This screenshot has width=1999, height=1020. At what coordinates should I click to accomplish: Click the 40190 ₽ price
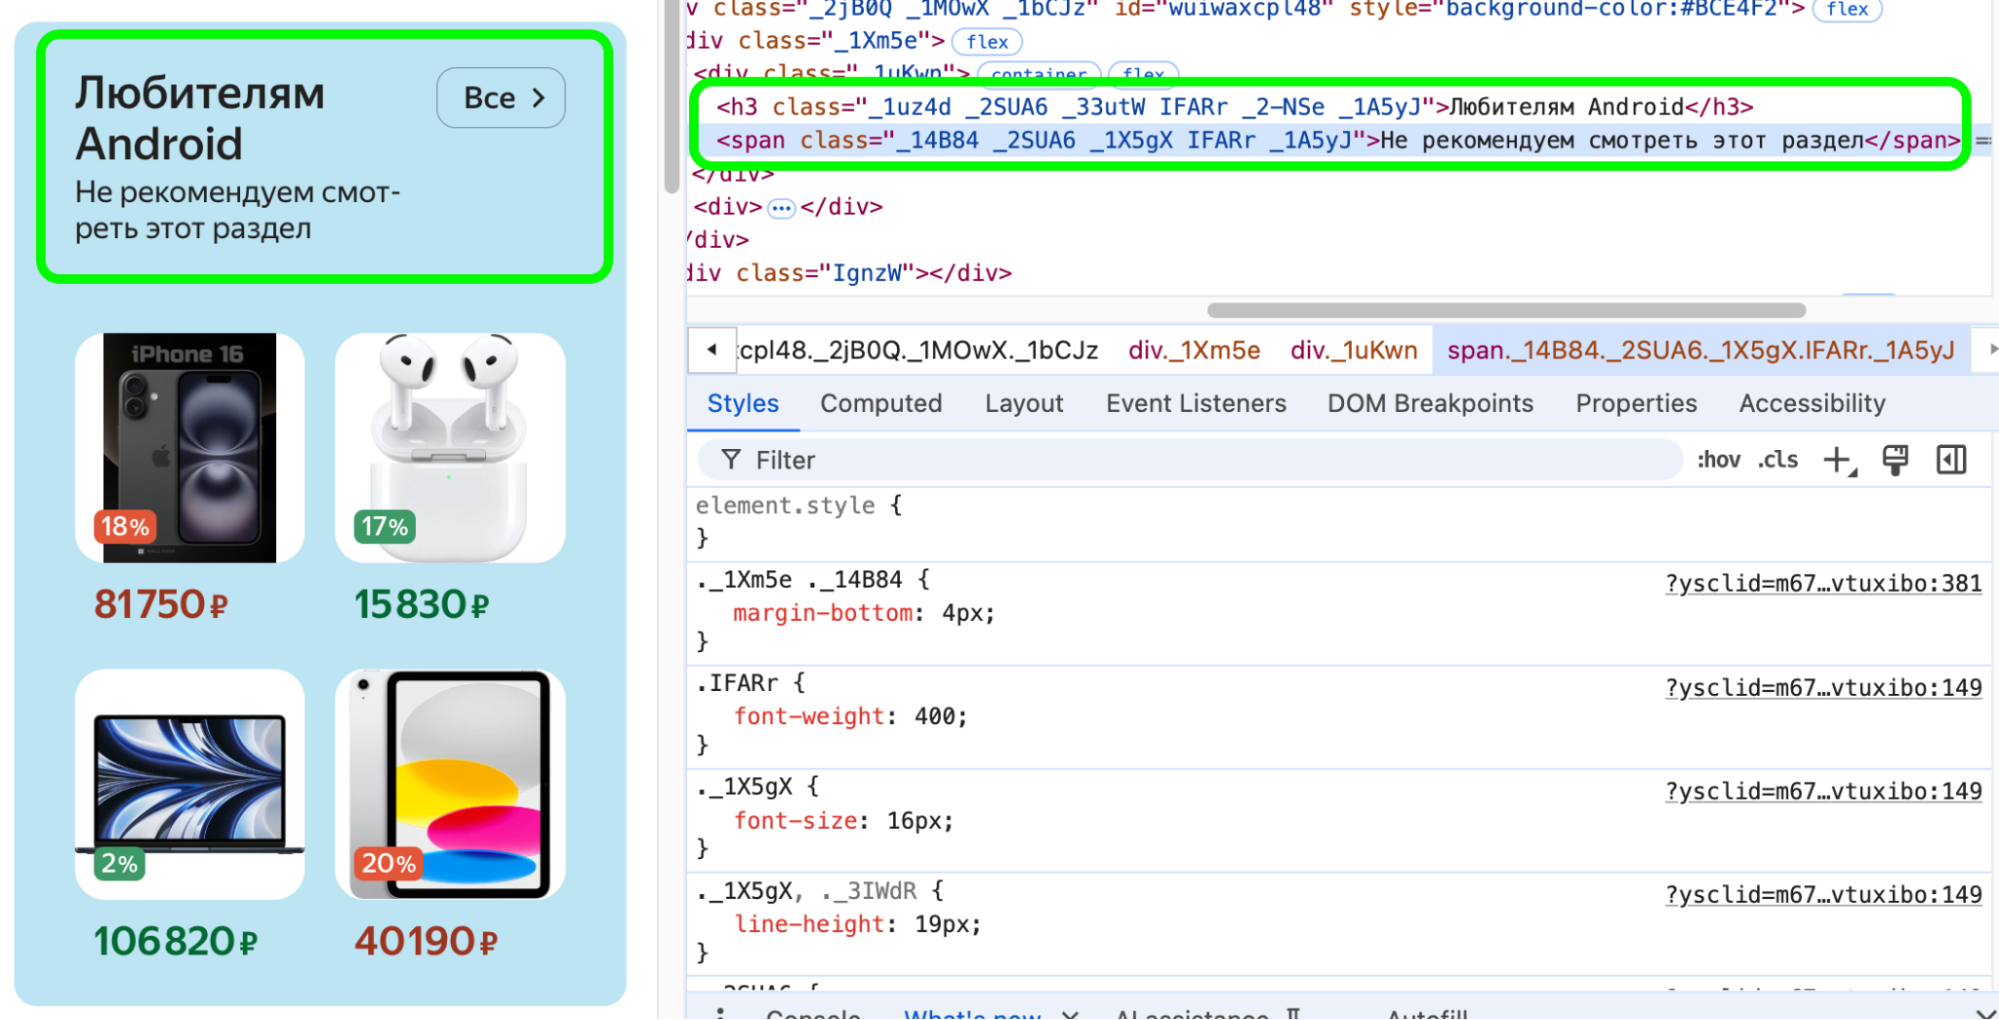pos(426,941)
